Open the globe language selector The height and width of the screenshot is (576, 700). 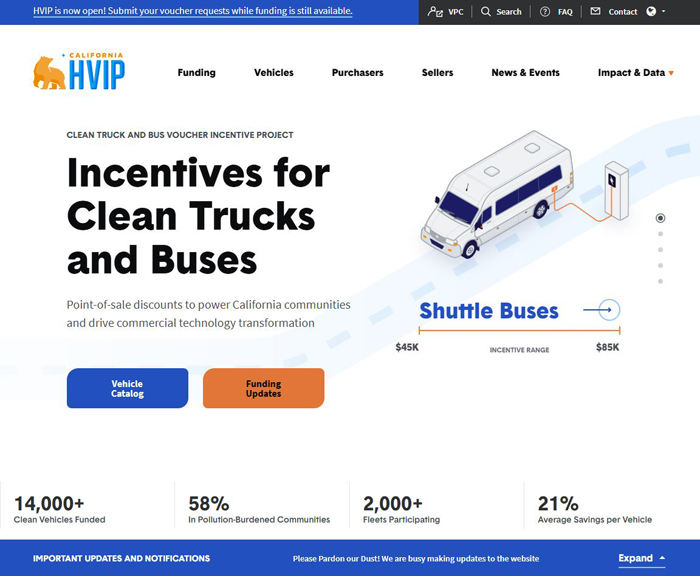pyautogui.click(x=651, y=11)
